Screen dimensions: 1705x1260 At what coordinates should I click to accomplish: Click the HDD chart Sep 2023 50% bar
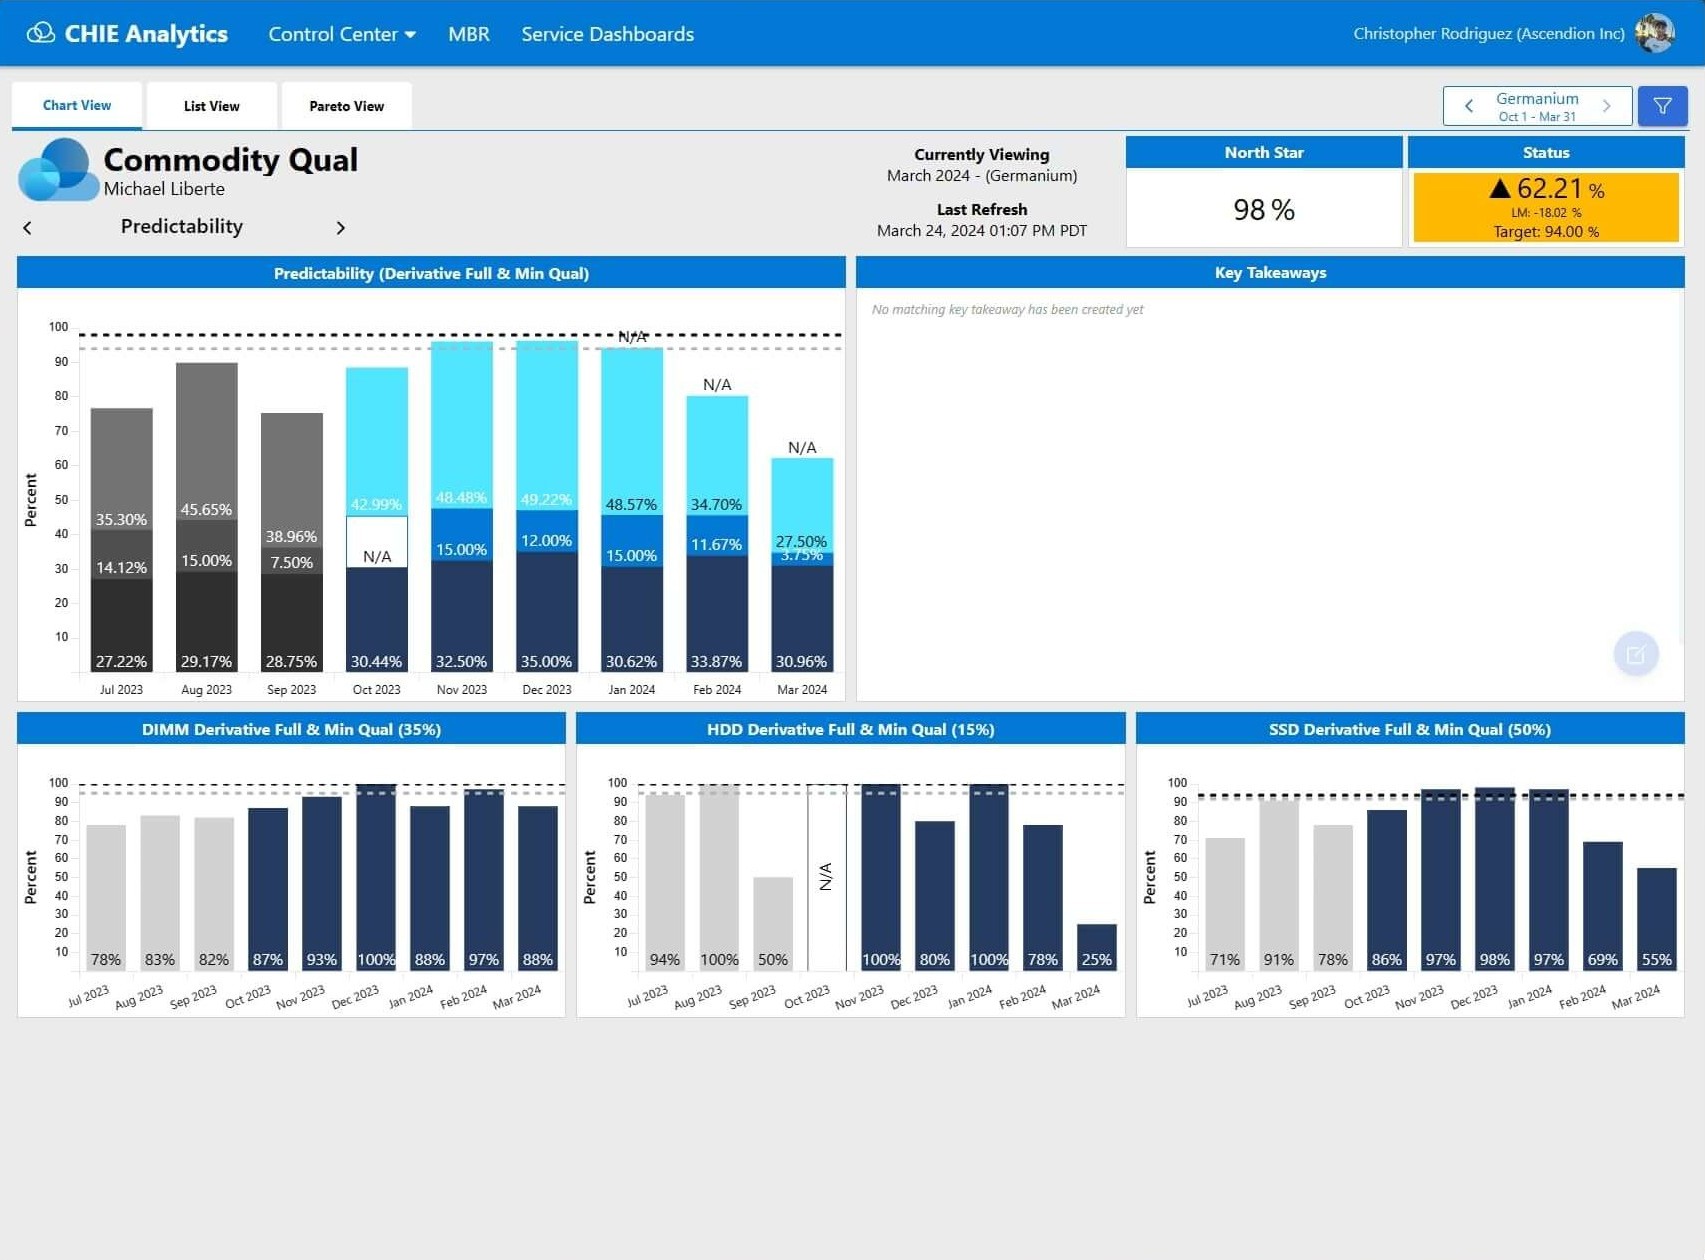[773, 924]
